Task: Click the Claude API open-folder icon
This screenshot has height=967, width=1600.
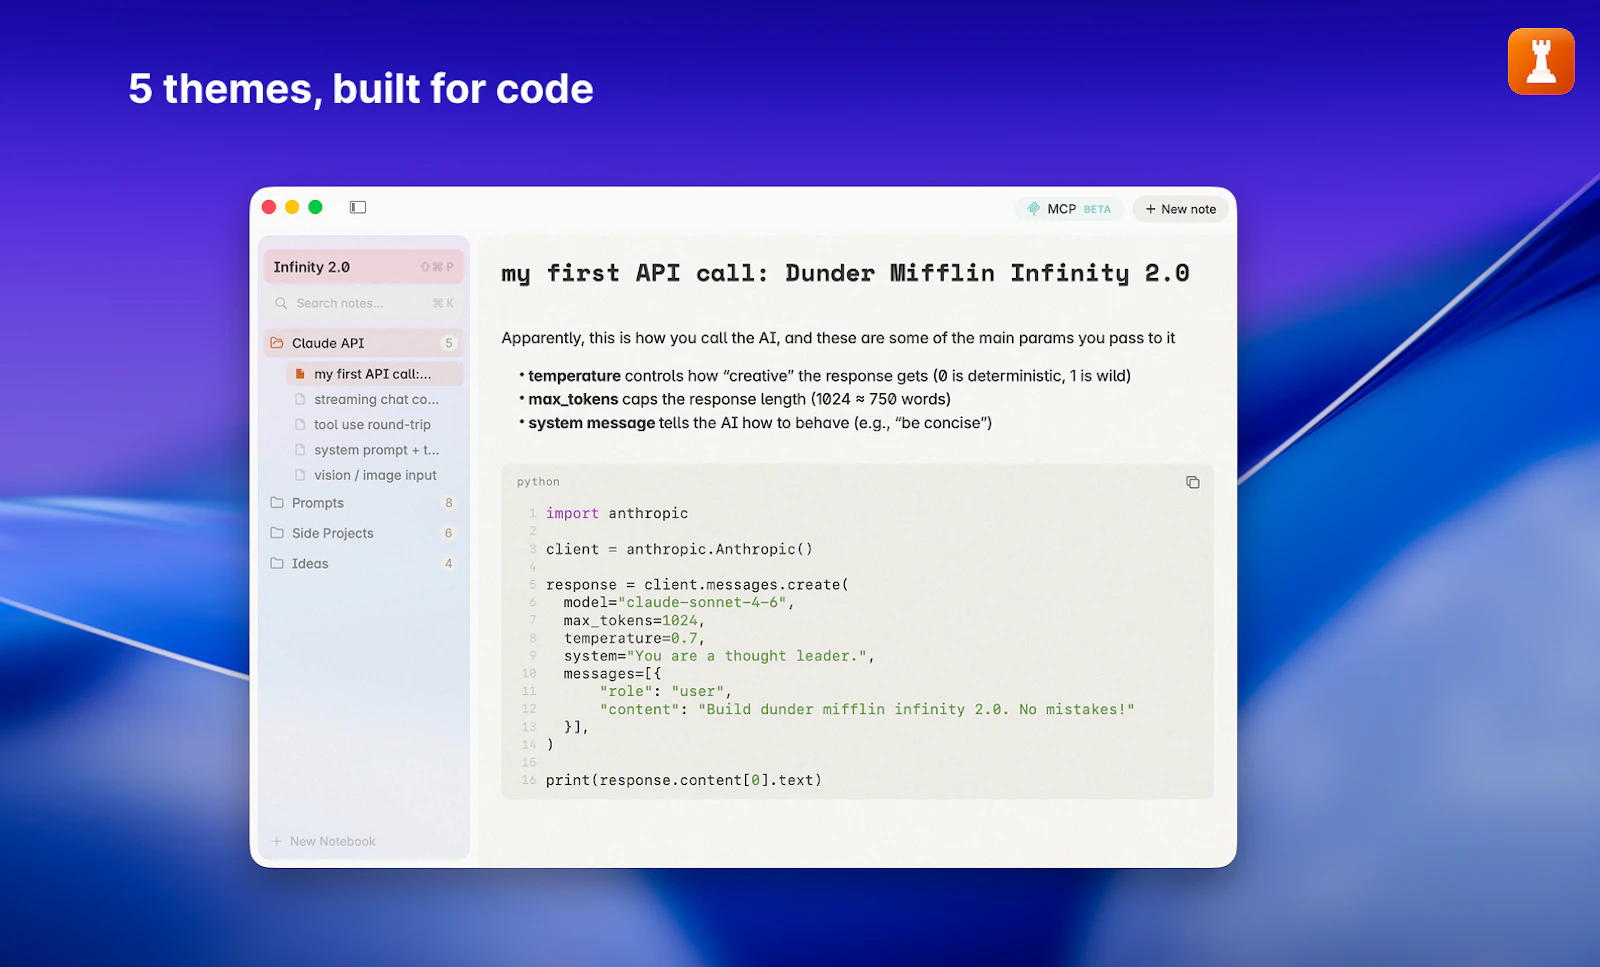Action: tap(277, 343)
